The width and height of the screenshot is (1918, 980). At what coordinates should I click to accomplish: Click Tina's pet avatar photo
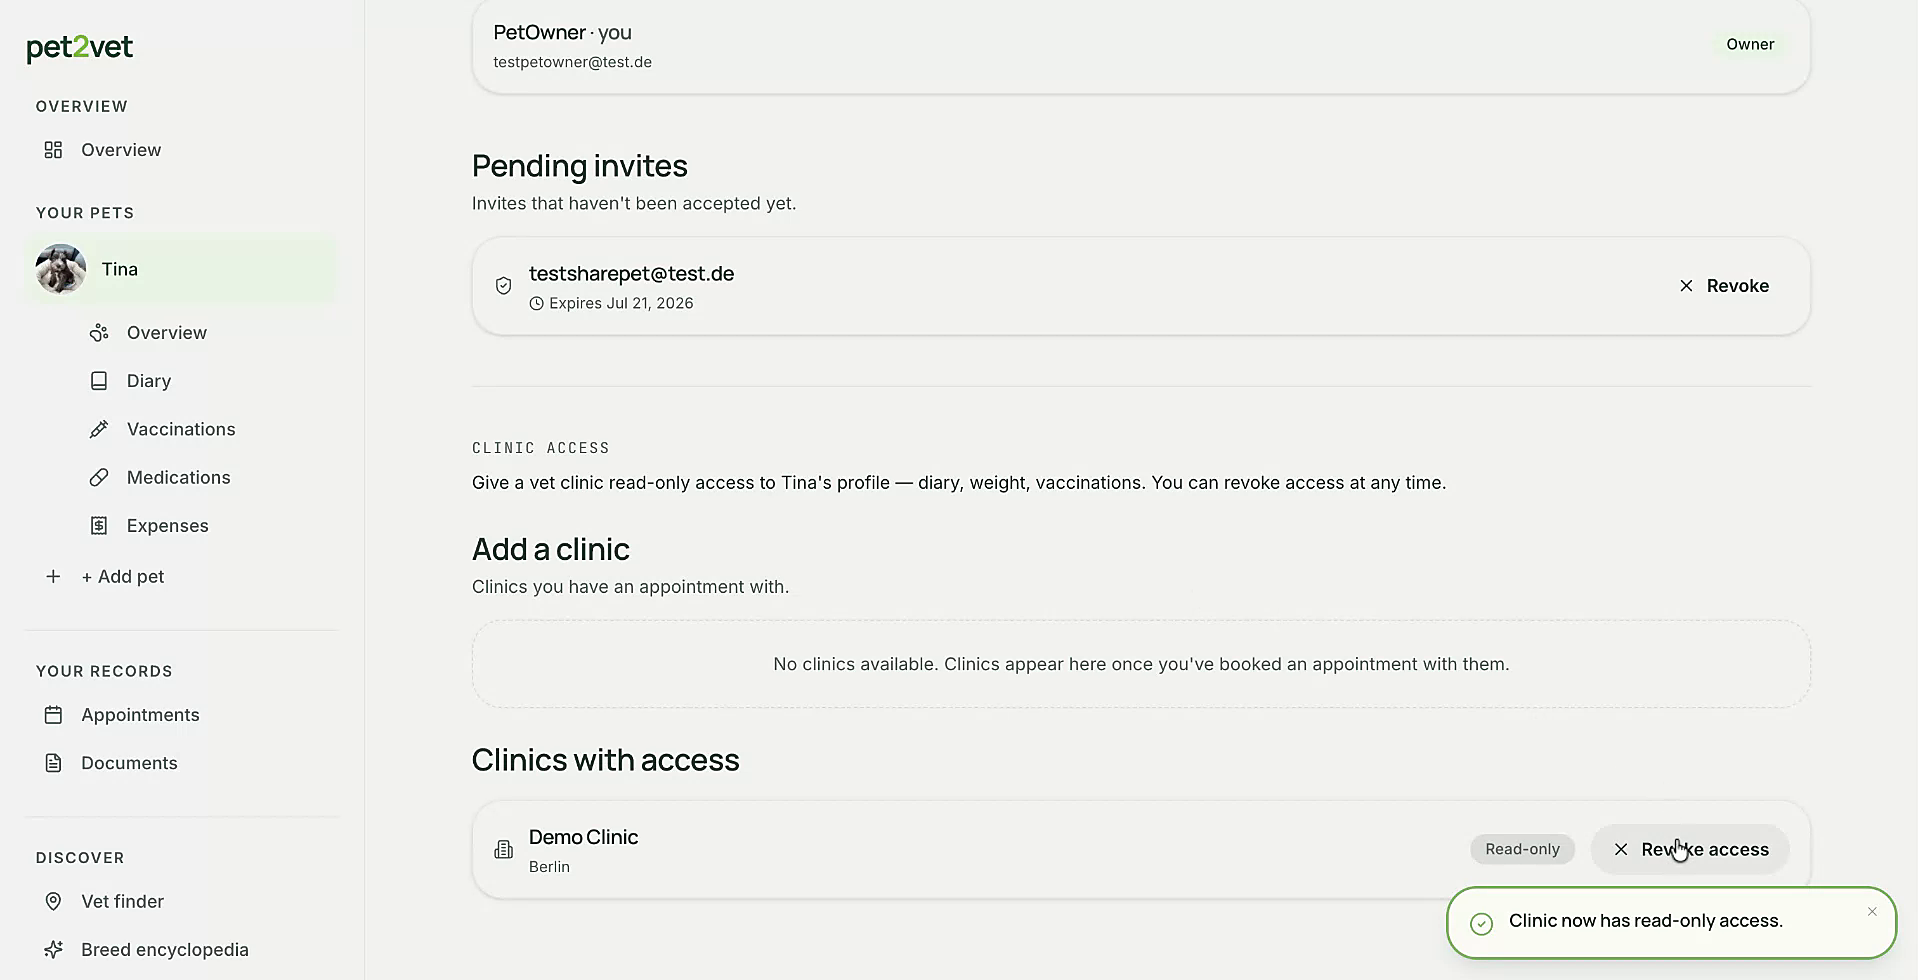(x=61, y=269)
